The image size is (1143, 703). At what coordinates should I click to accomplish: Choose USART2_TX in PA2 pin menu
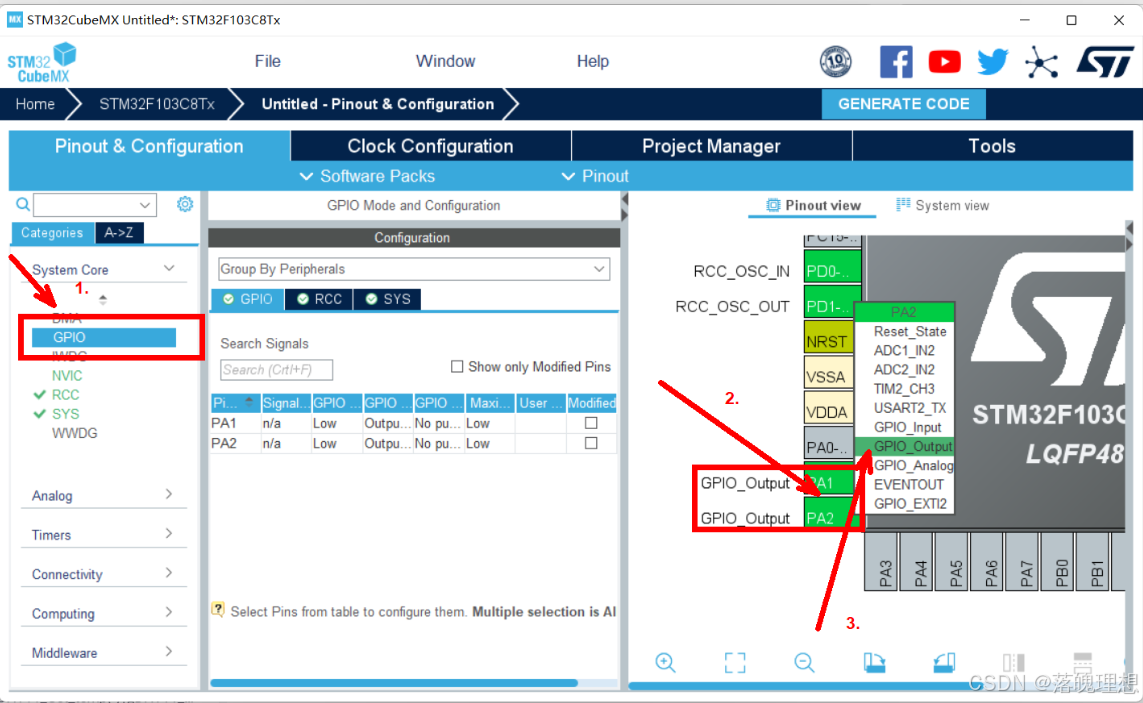click(910, 408)
